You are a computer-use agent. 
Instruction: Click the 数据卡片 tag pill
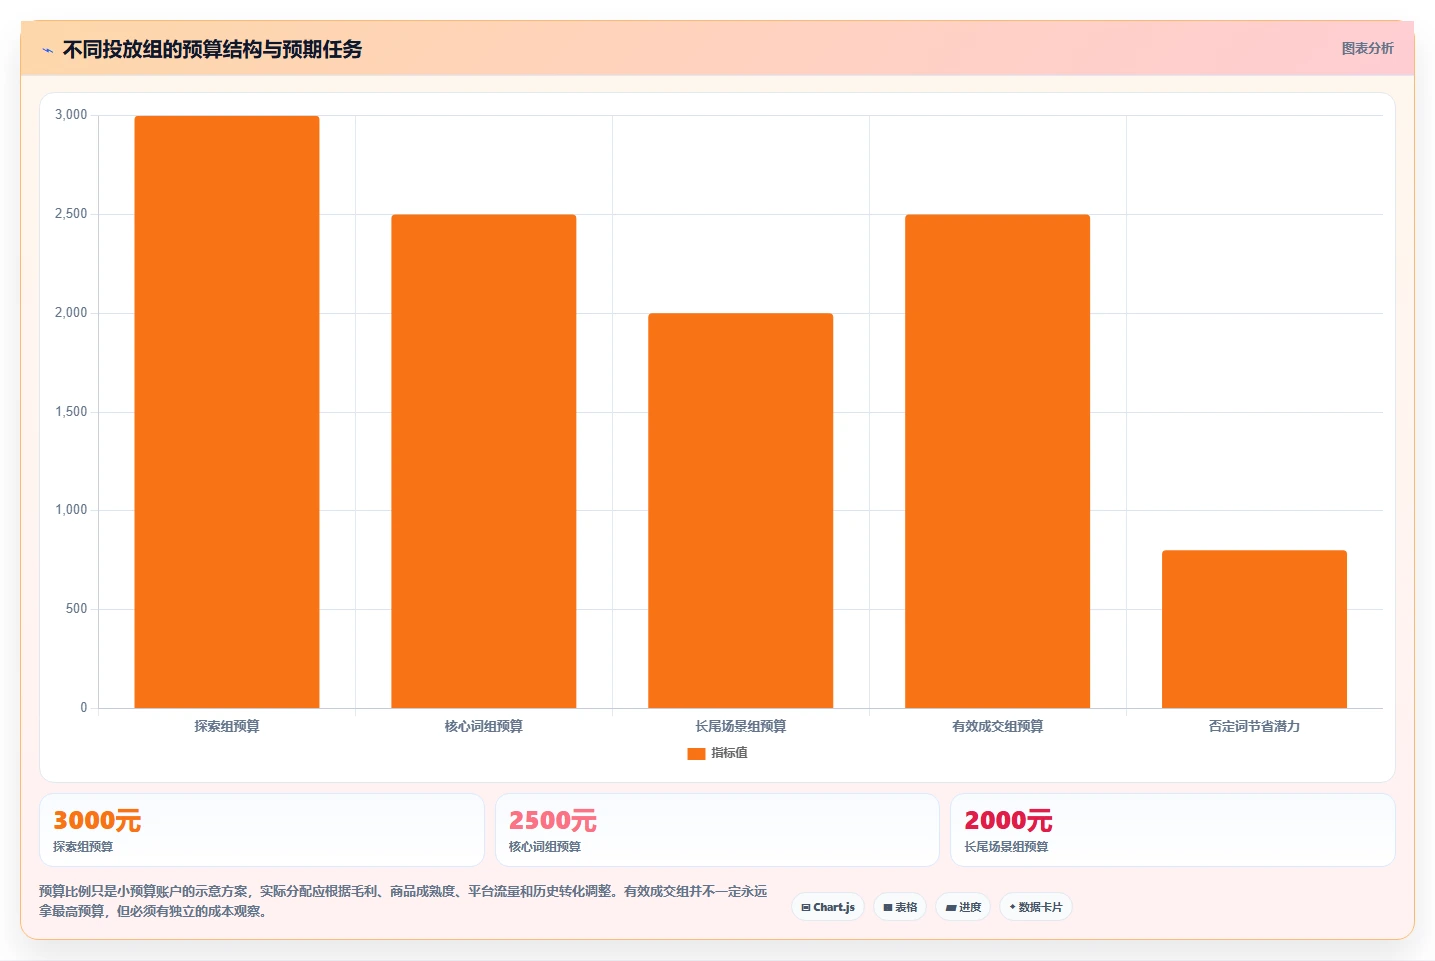coord(1036,907)
